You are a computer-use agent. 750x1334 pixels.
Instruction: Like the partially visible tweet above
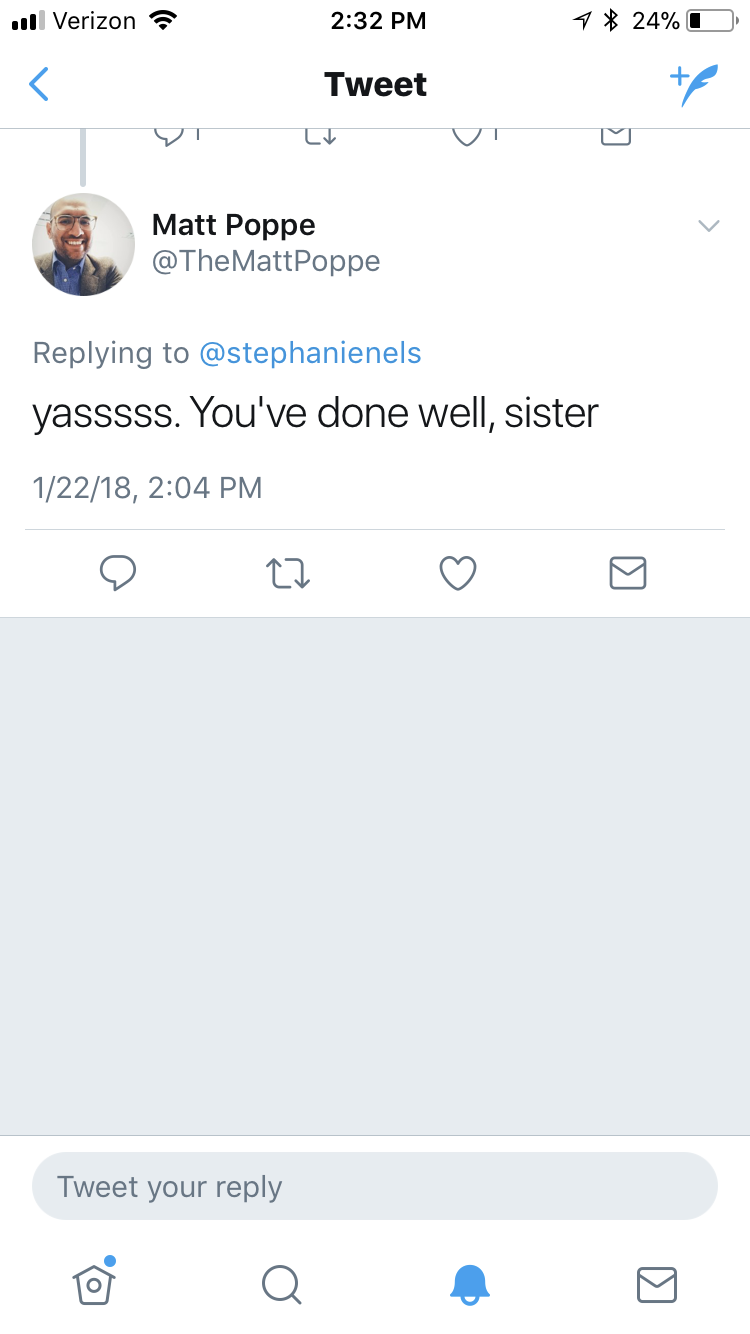[466, 135]
